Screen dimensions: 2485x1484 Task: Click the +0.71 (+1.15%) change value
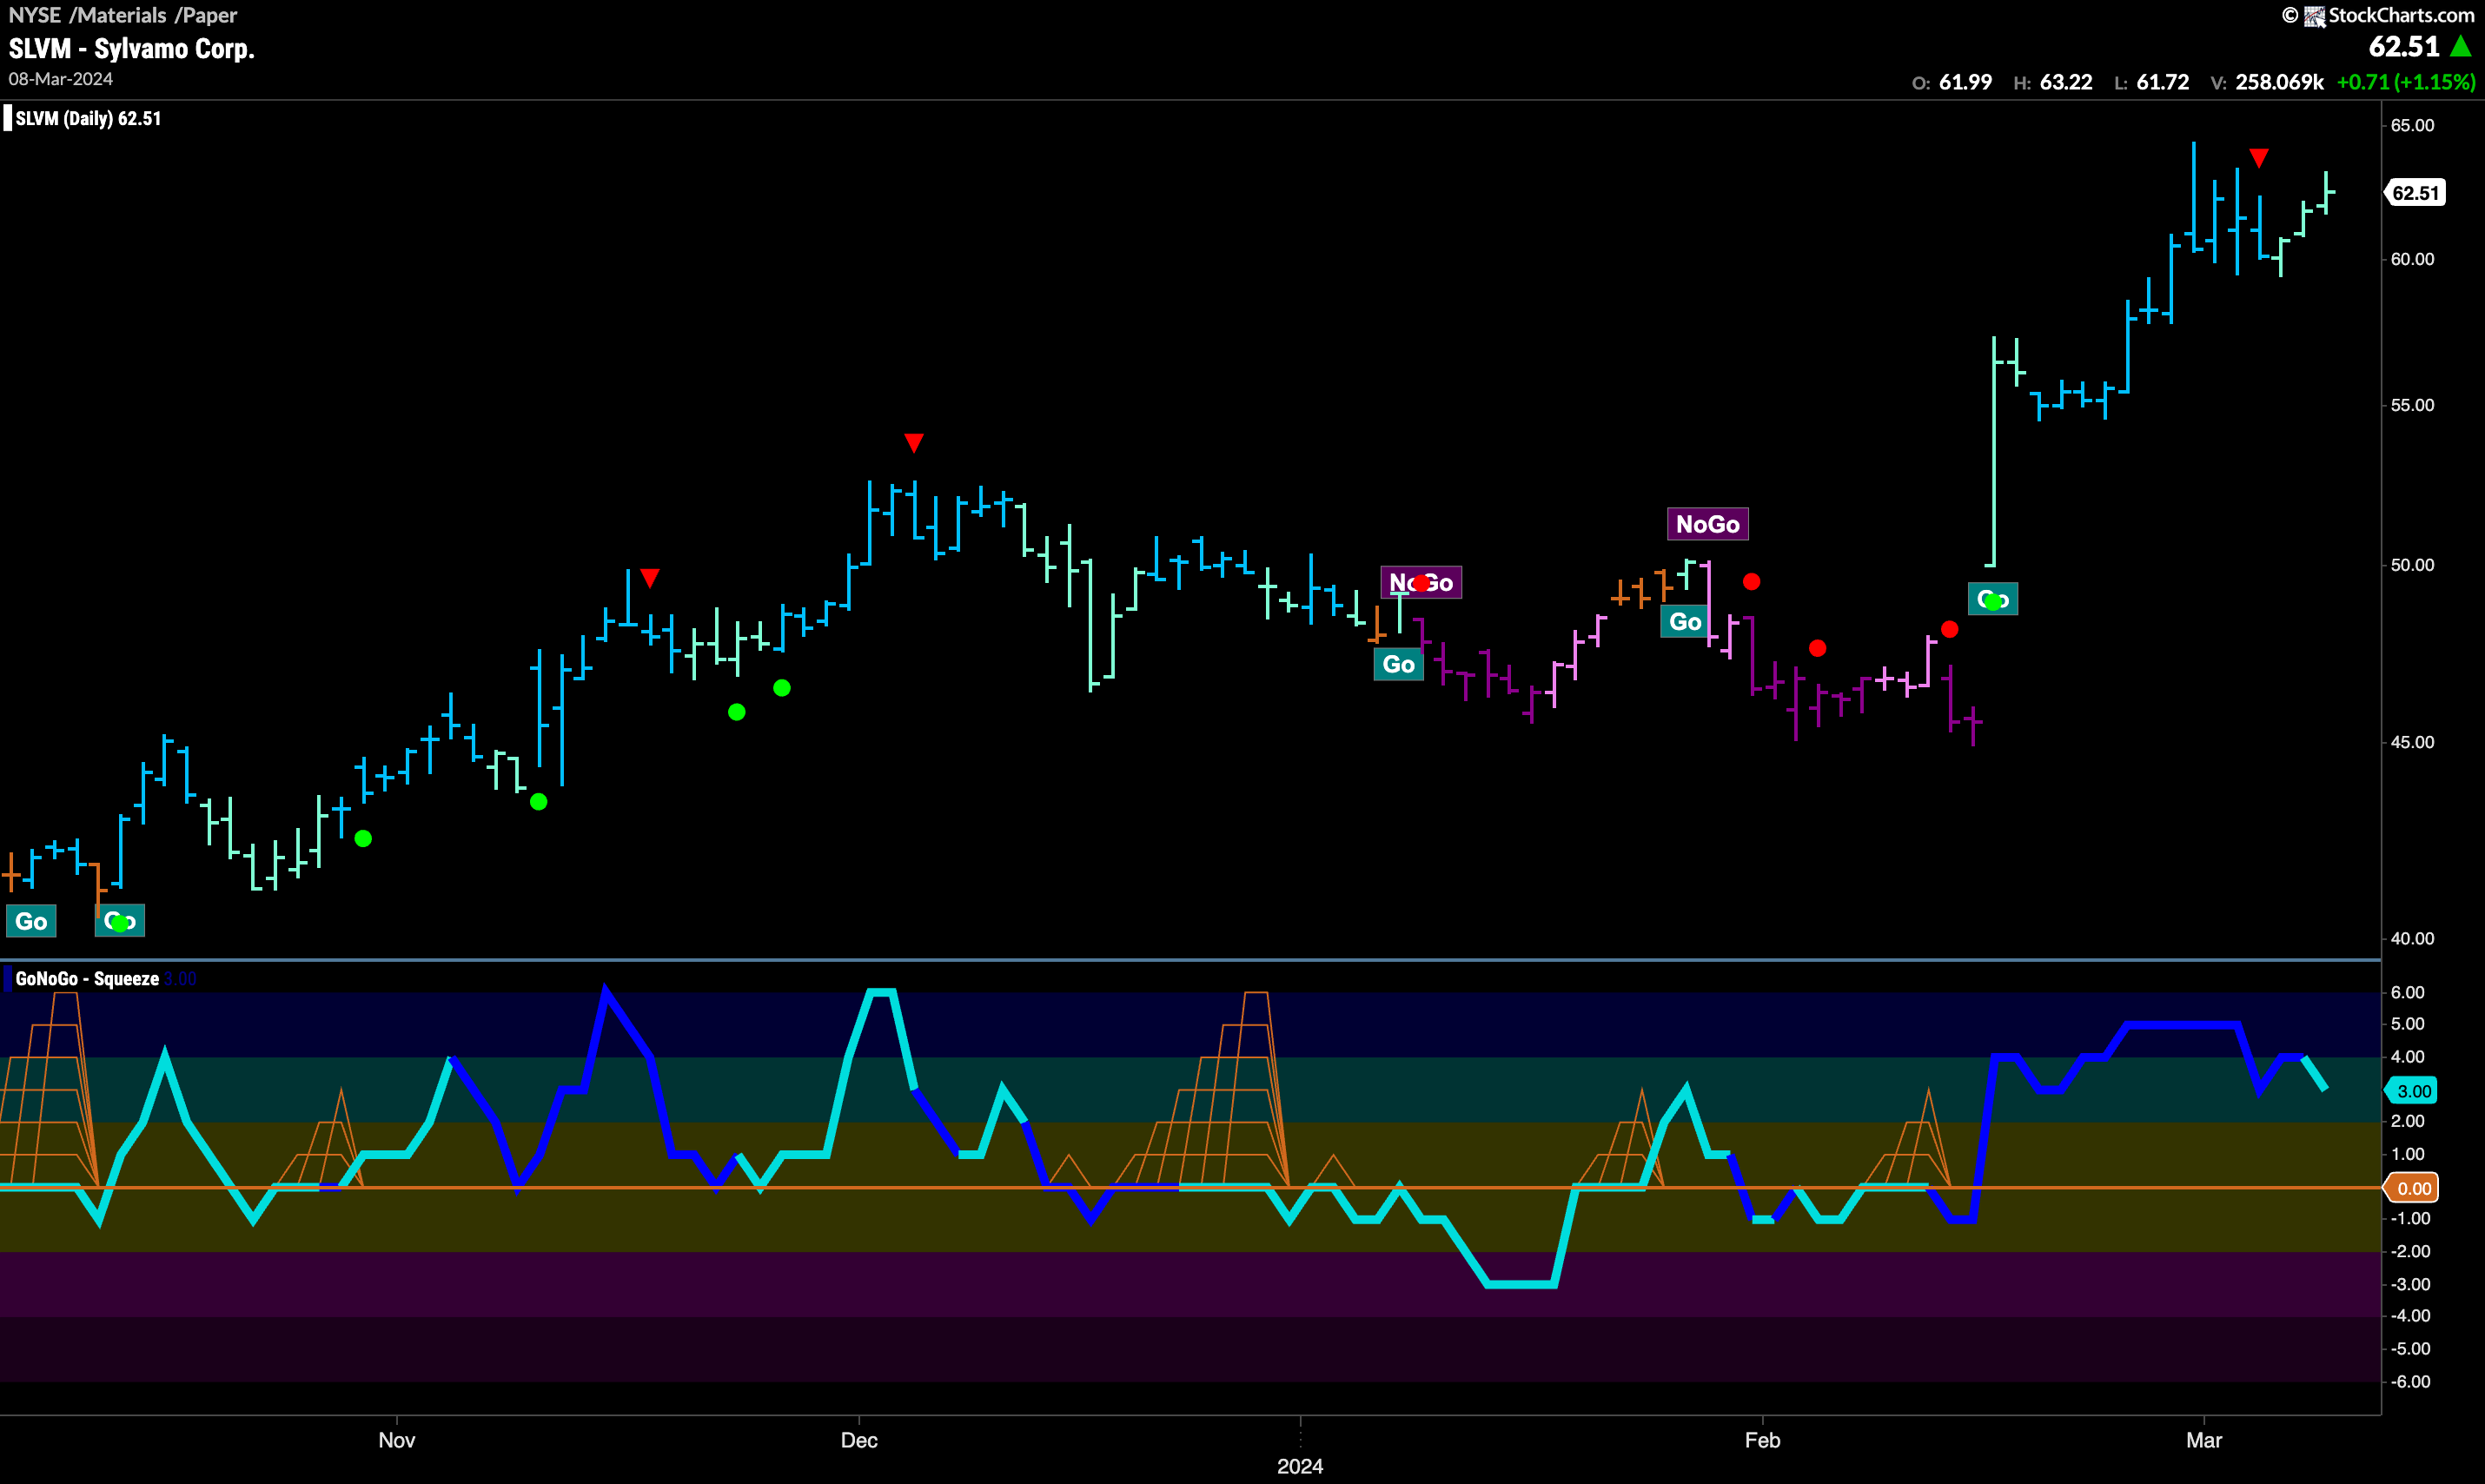2406,83
